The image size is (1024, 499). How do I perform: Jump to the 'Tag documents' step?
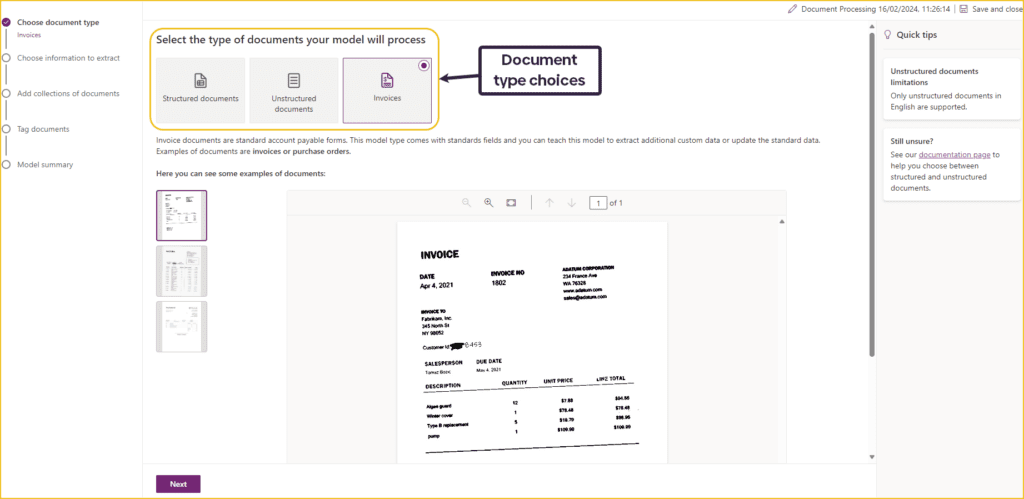tap(43, 129)
